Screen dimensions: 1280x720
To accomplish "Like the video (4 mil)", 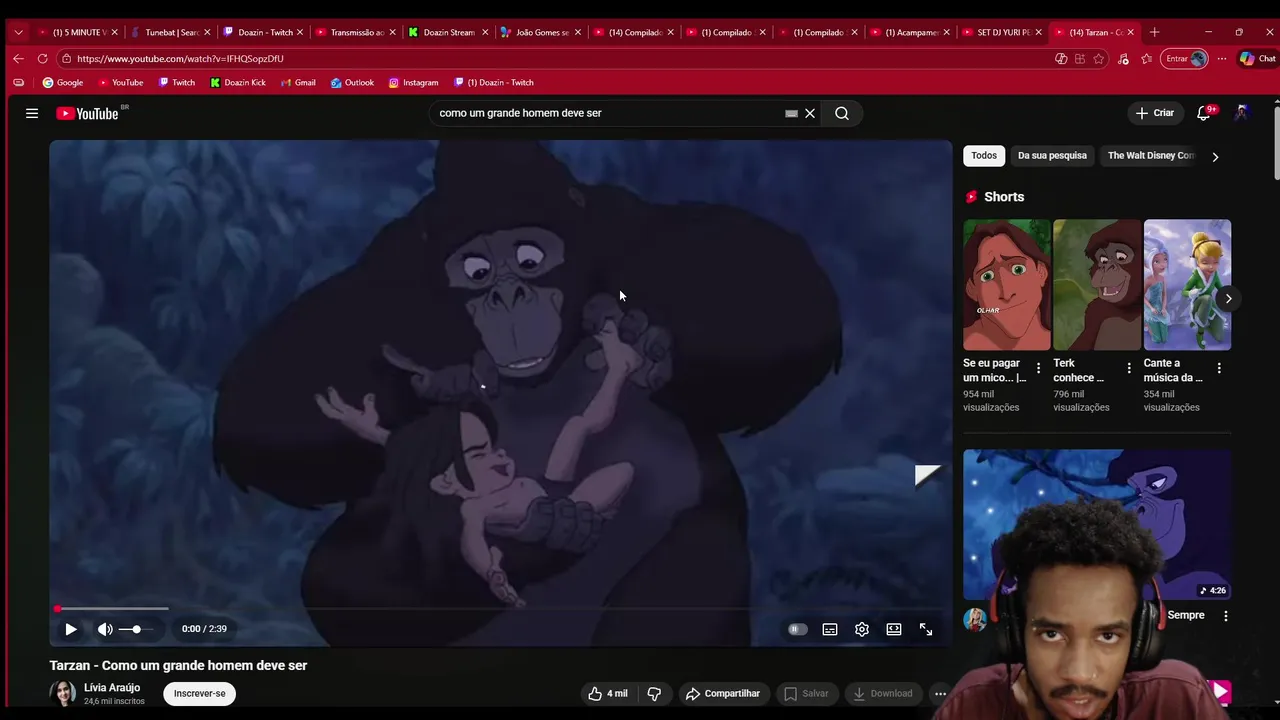I will (x=608, y=693).
